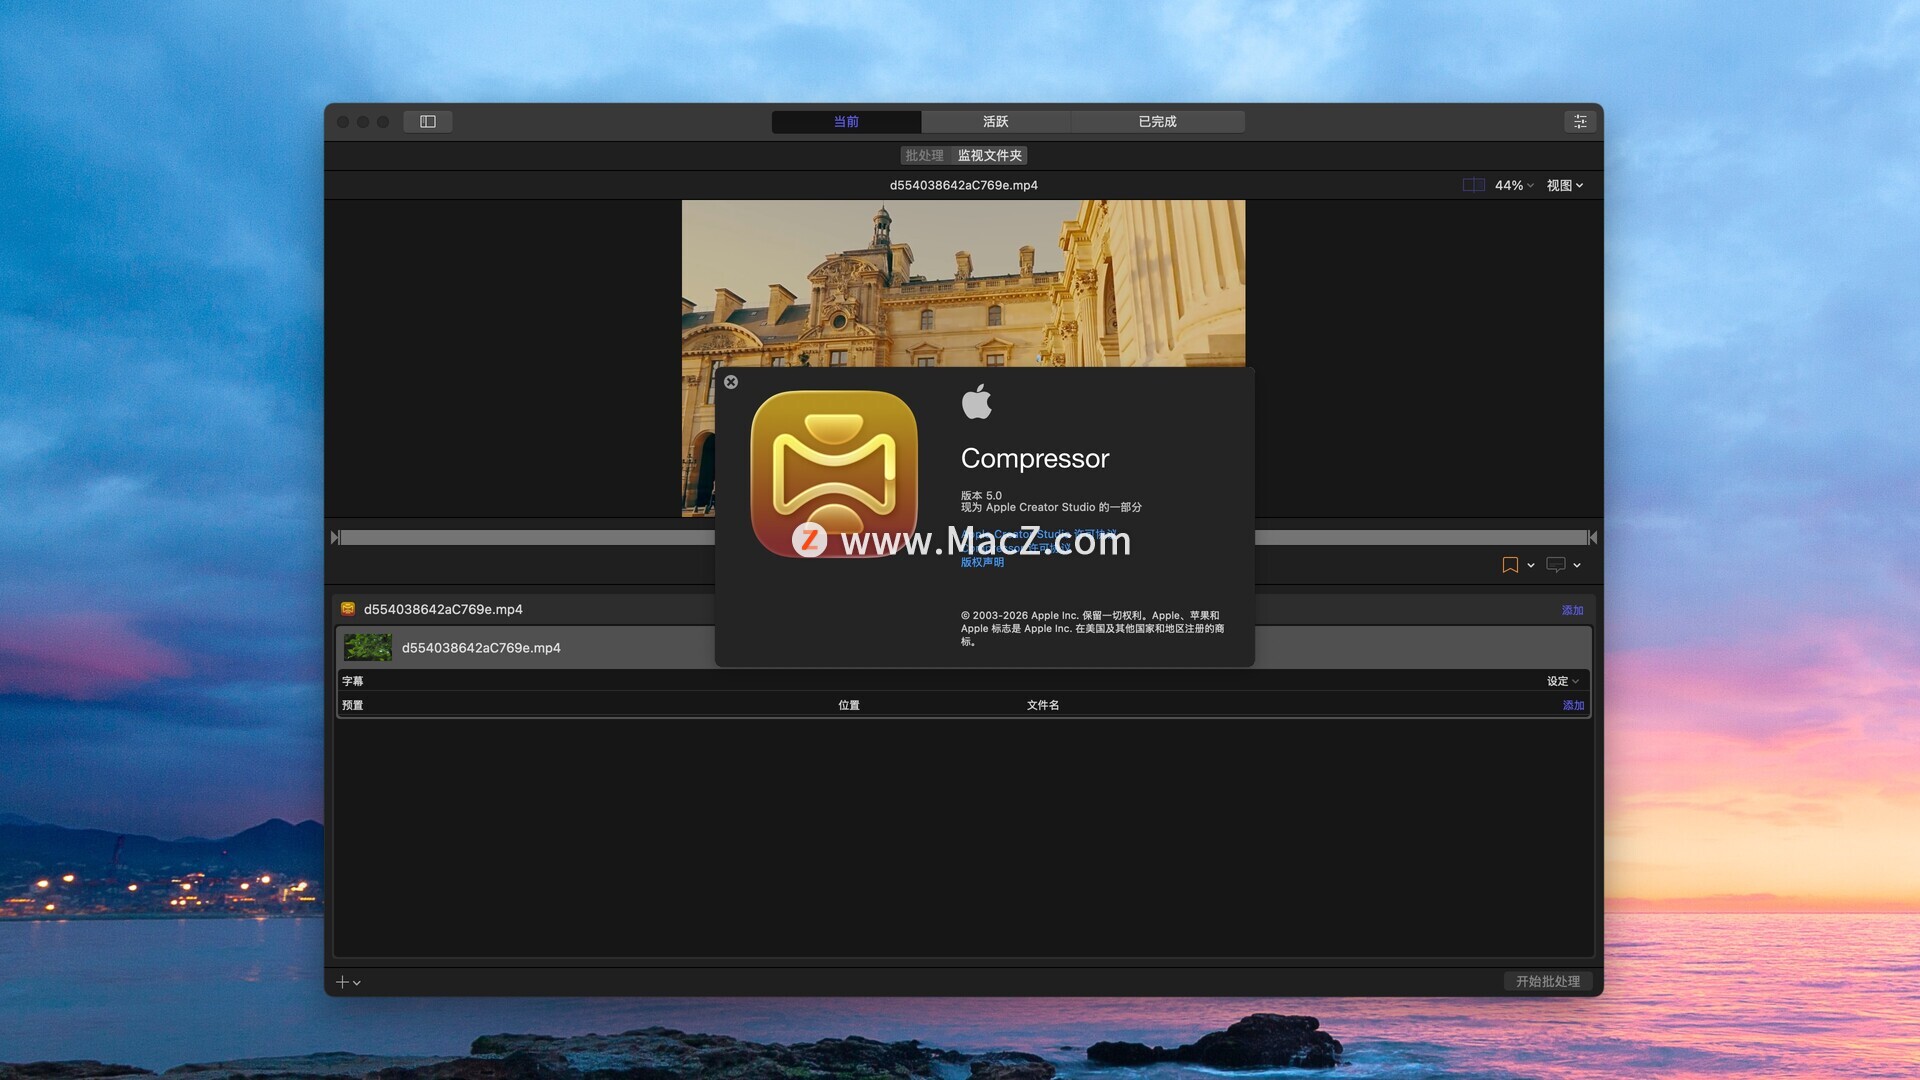Image resolution: width=1920 pixels, height=1080 pixels.
Task: Switch to the 已完成 tab
Action: click(x=1157, y=121)
